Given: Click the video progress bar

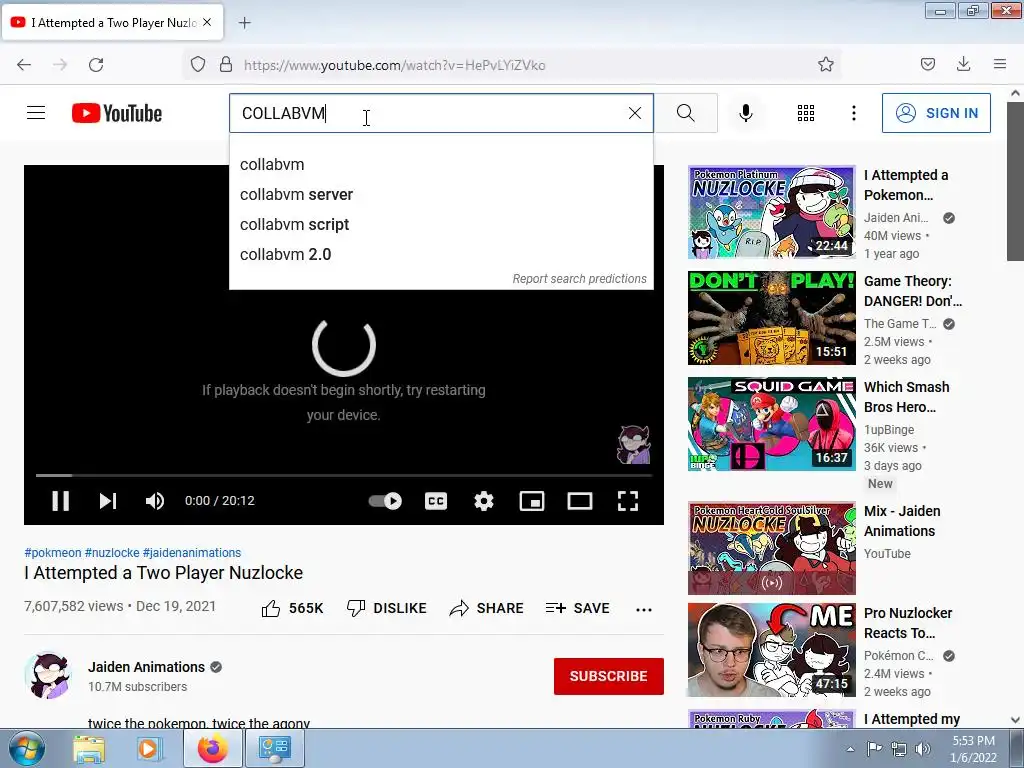Looking at the screenshot, I should pyautogui.click(x=344, y=475).
